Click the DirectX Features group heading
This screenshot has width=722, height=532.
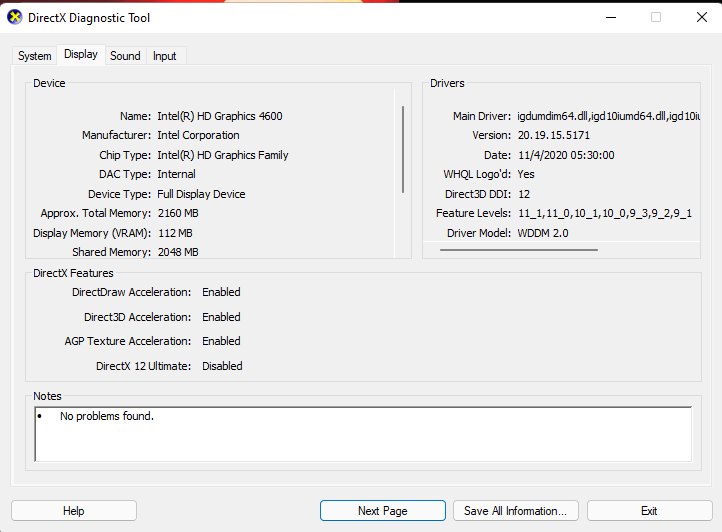(x=73, y=273)
